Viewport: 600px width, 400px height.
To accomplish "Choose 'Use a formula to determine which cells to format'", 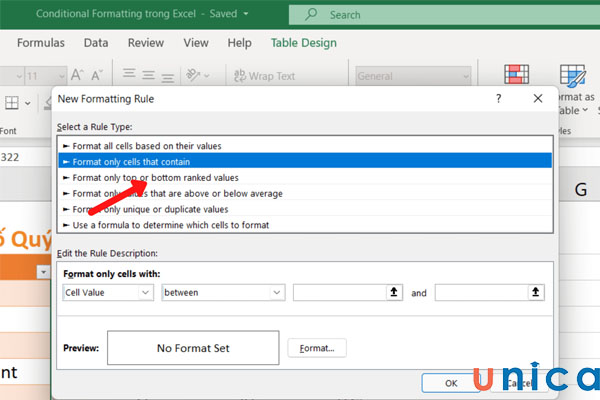I will [x=171, y=225].
